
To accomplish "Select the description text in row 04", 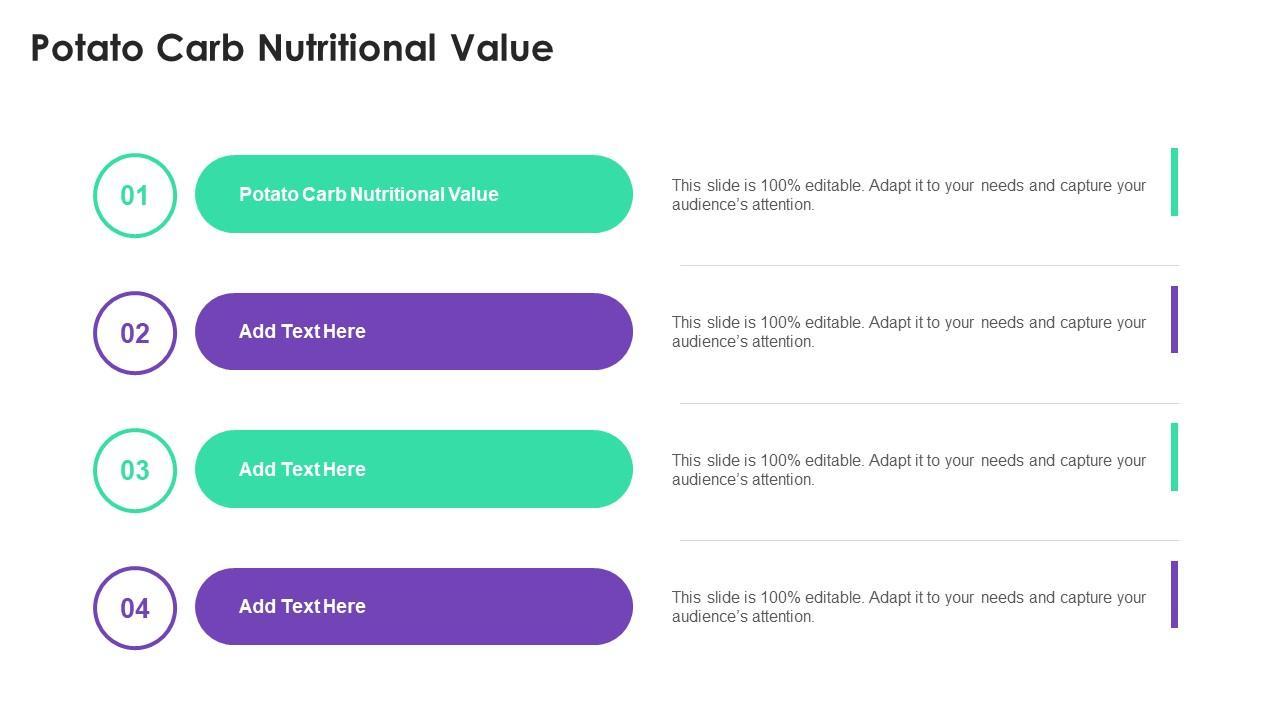I will 908,607.
